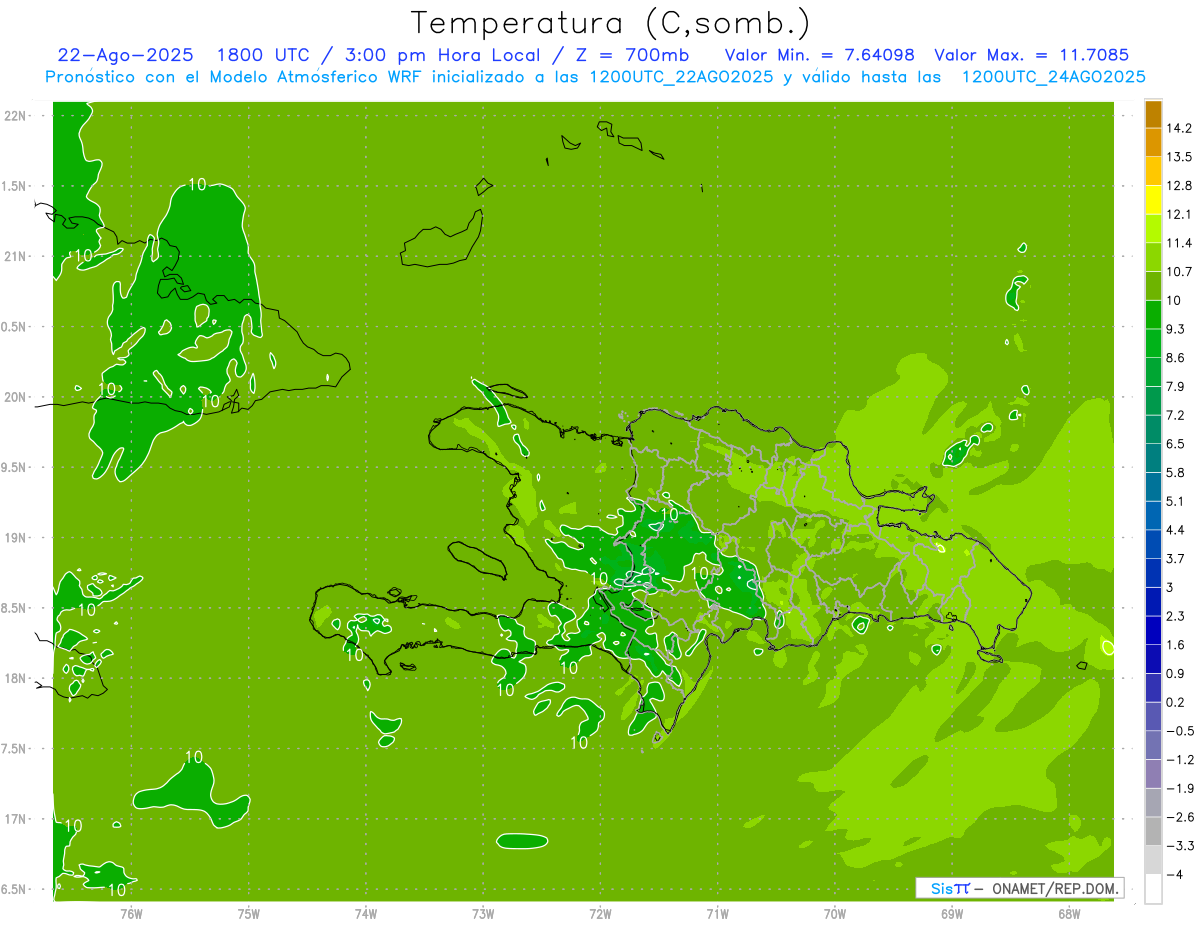
Task: Click the "75W" longitude axis label
Action: [x=249, y=914]
